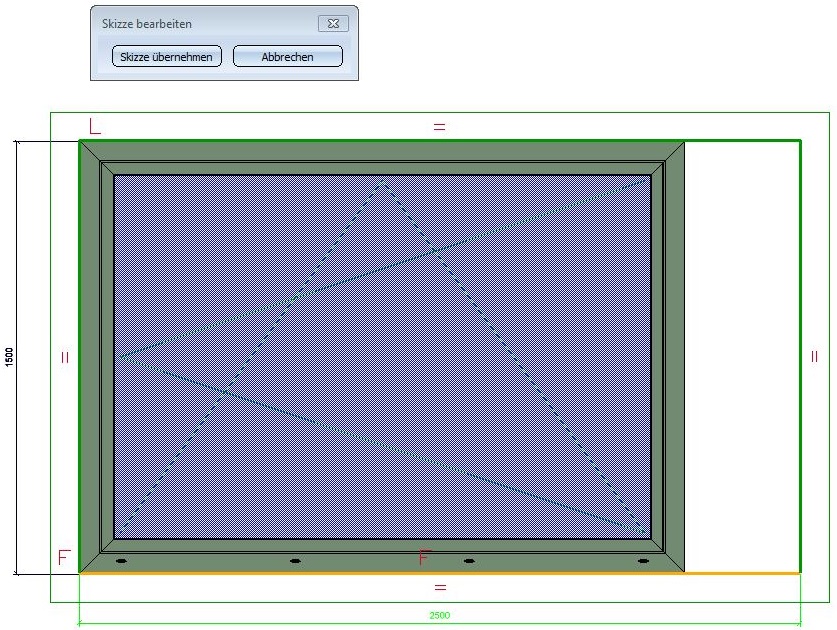
Task: Cancel sketch editing with Abbrechen
Action: tap(288, 57)
